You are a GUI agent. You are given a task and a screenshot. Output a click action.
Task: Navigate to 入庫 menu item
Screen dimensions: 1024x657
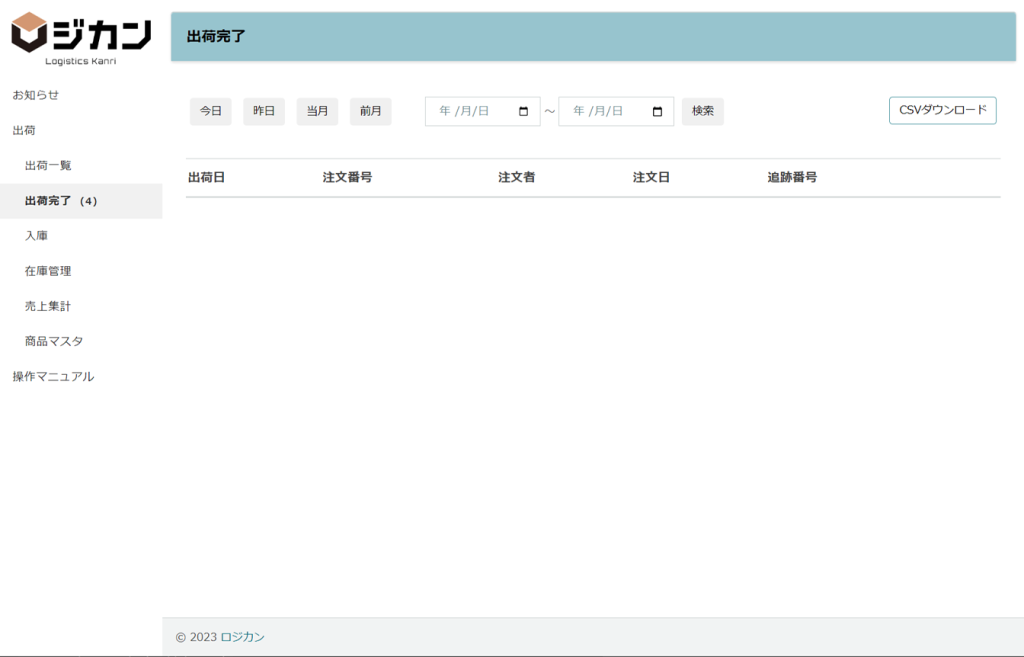[x=36, y=236]
